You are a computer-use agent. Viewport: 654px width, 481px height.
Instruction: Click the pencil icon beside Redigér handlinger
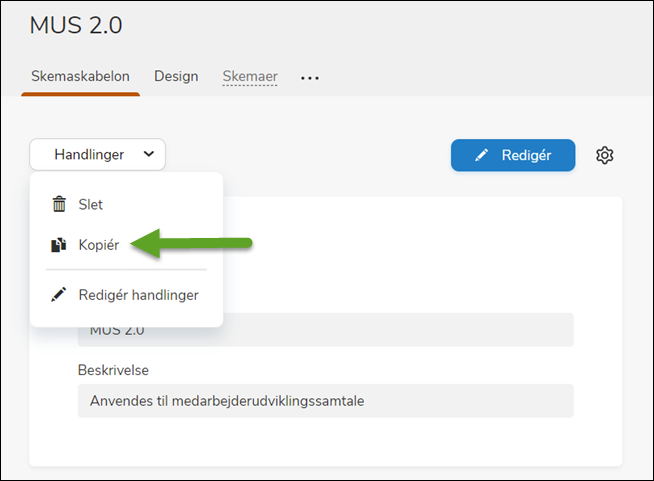59,295
